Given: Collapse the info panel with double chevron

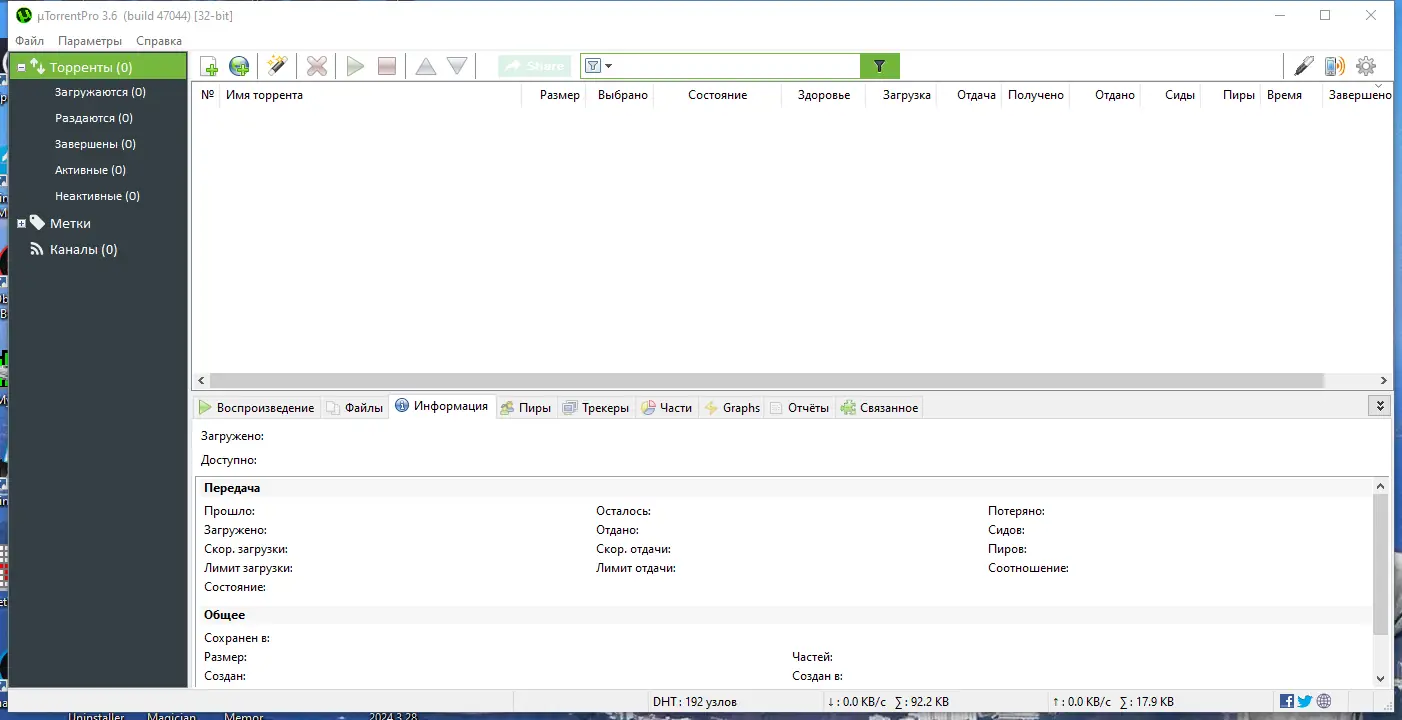Looking at the screenshot, I should pyautogui.click(x=1379, y=405).
